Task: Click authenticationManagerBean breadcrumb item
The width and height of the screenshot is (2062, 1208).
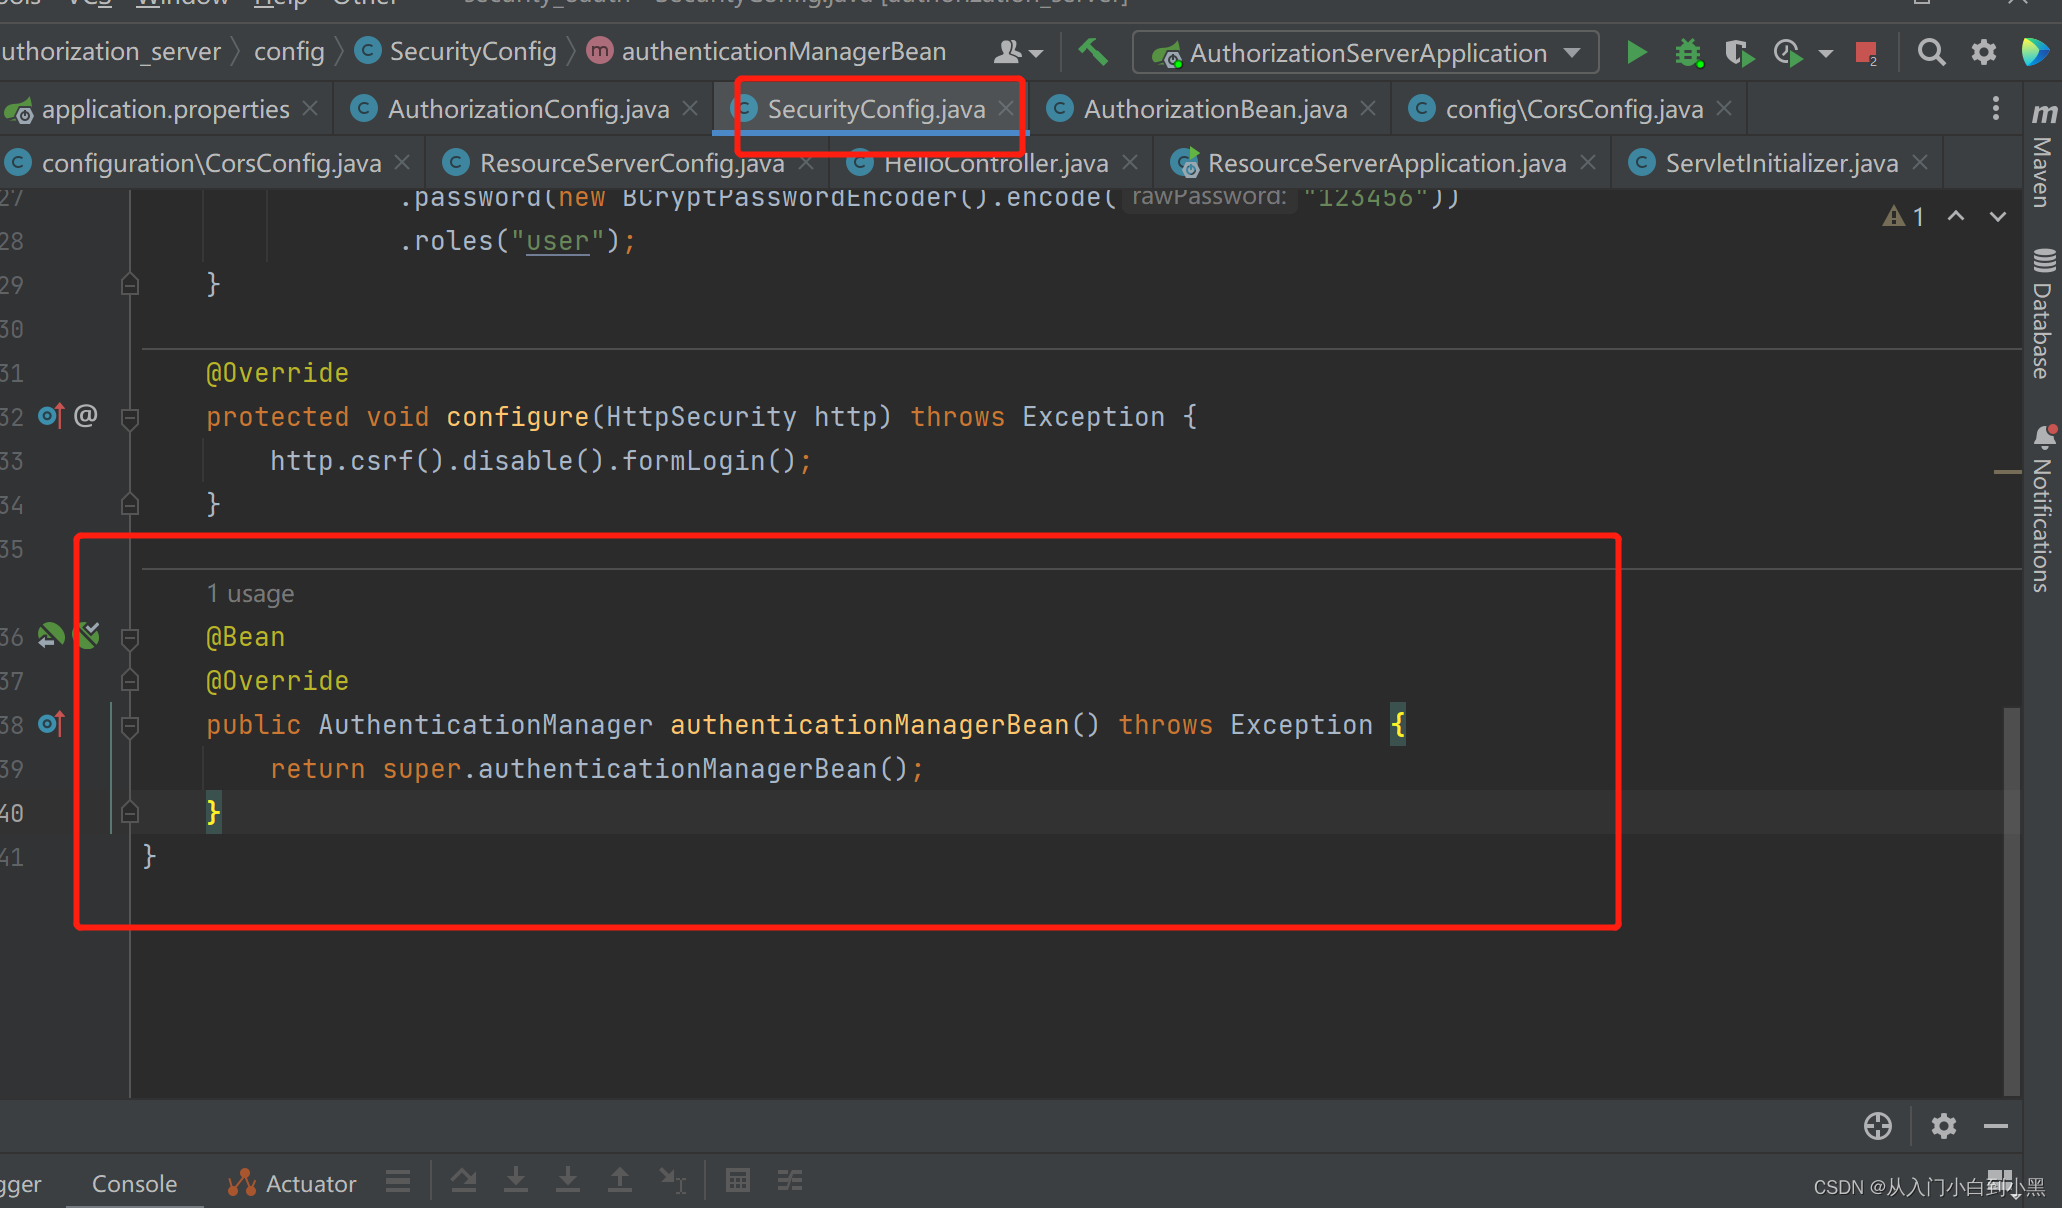Action: pyautogui.click(x=767, y=51)
